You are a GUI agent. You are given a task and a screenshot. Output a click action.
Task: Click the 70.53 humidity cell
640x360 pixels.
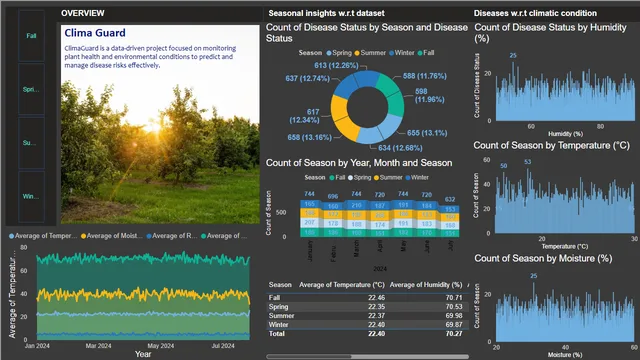coord(454,307)
